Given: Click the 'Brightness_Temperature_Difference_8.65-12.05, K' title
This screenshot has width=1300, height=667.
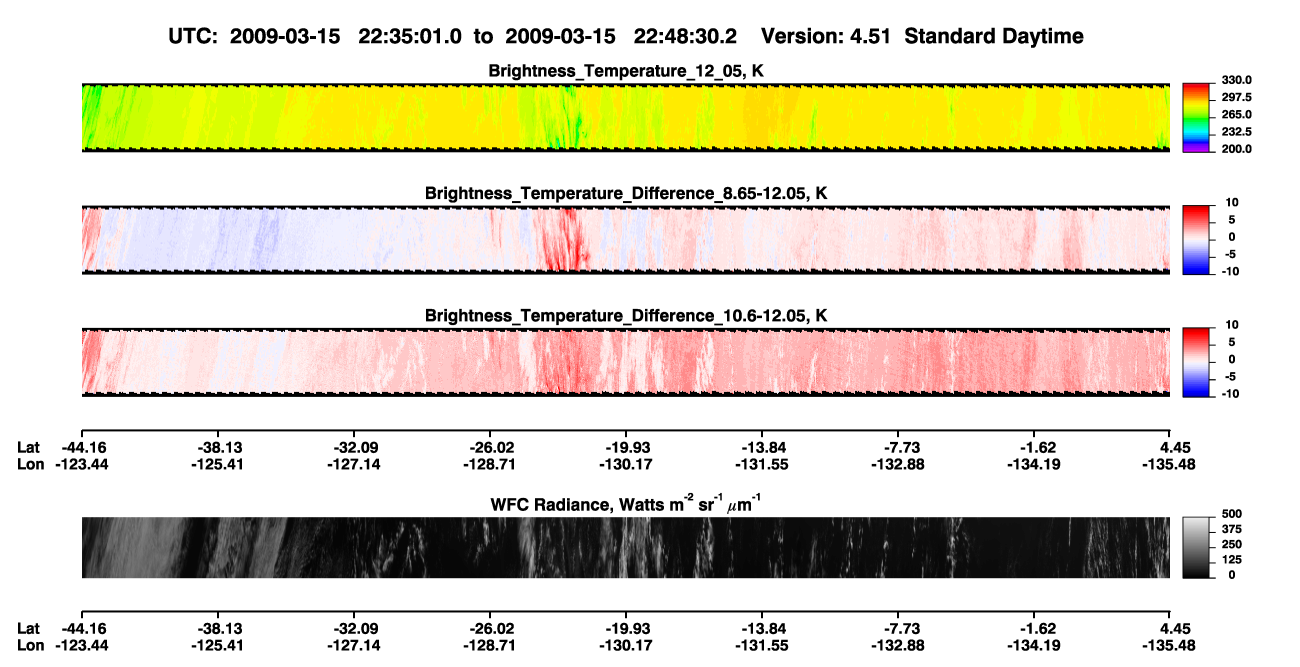Looking at the screenshot, I should [x=626, y=193].
